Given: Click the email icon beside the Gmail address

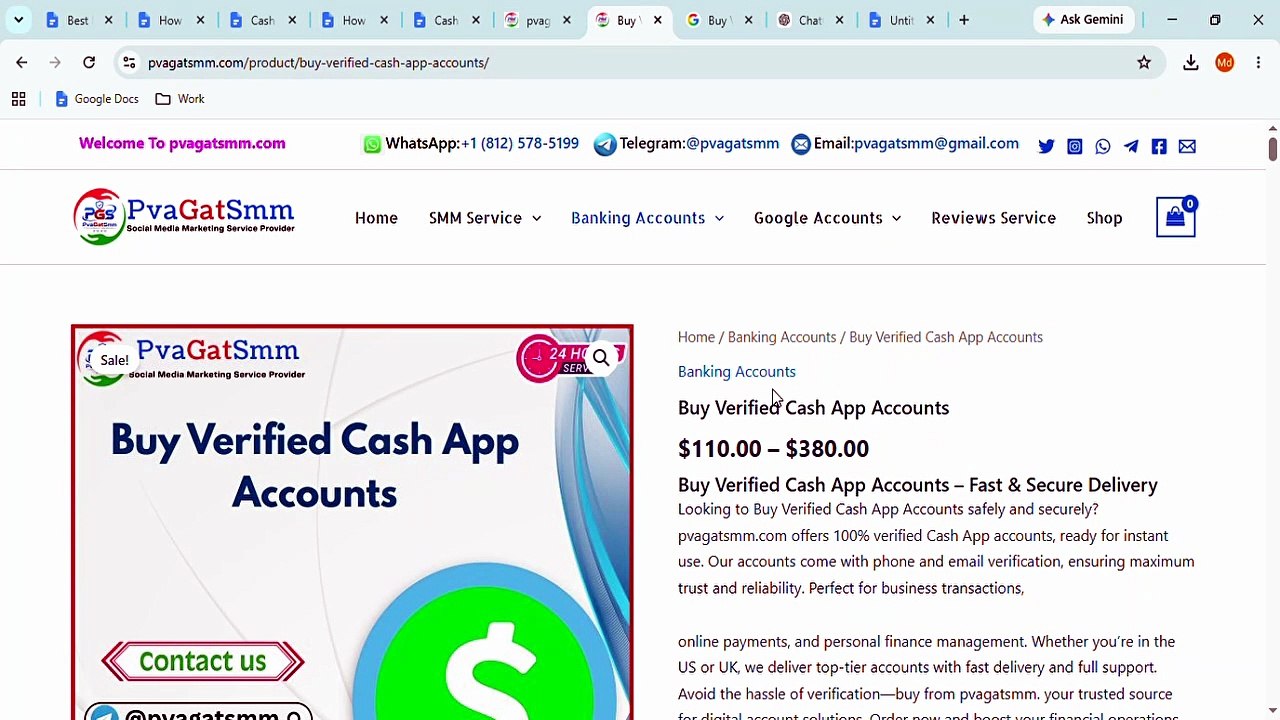Looking at the screenshot, I should click(801, 144).
